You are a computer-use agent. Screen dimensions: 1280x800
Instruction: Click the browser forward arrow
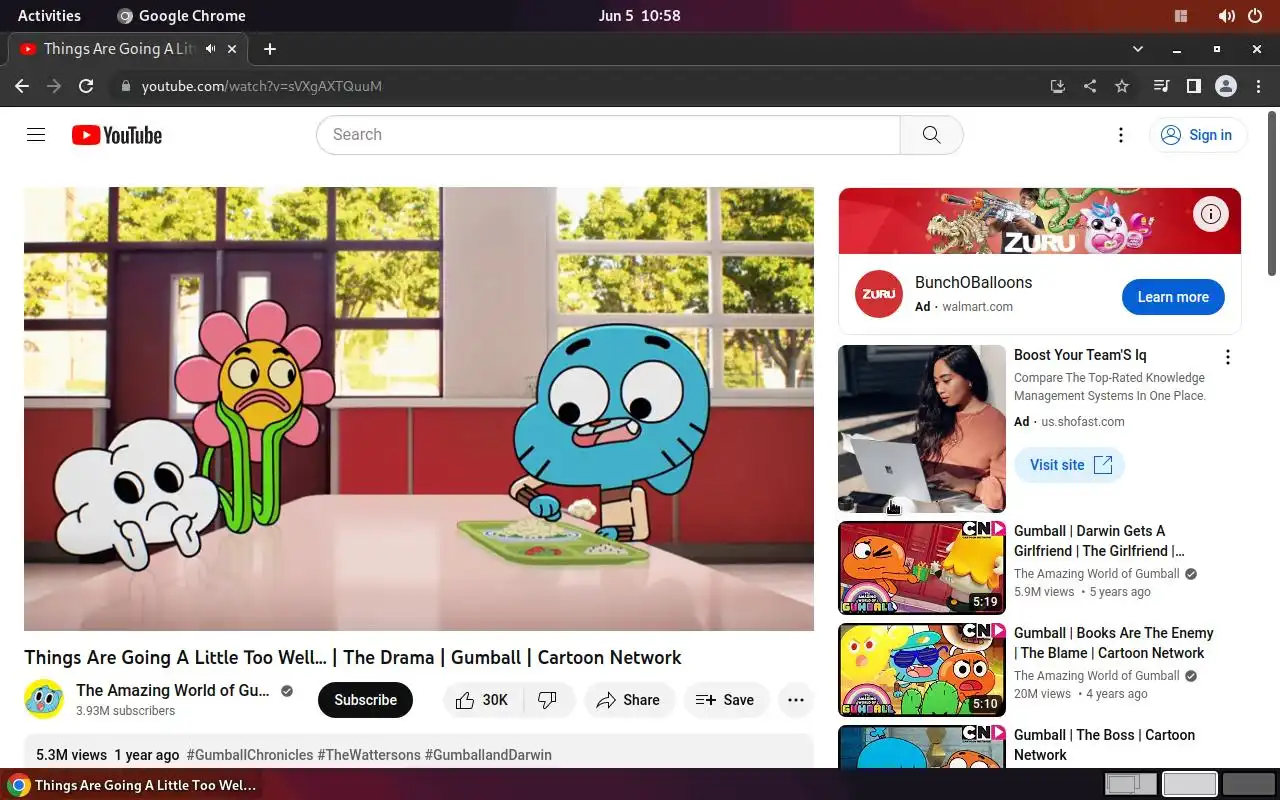[54, 86]
